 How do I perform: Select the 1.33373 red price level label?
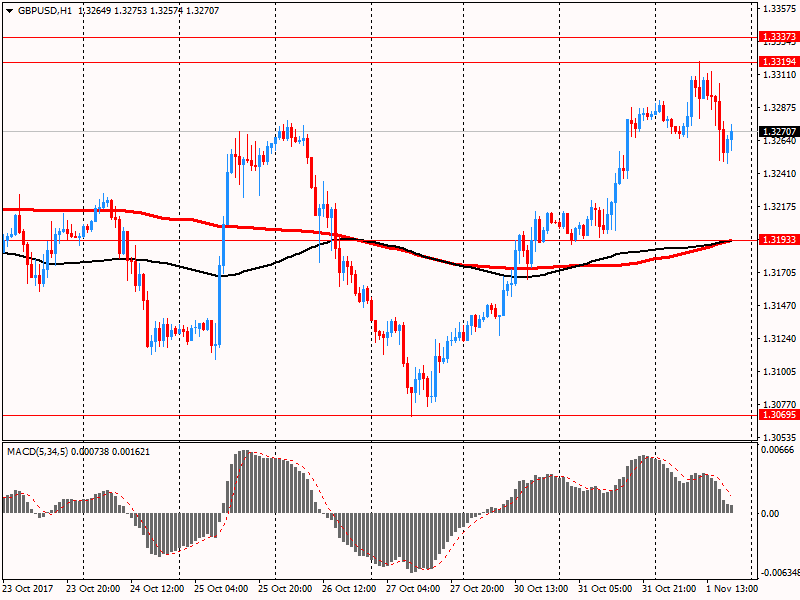pos(779,37)
